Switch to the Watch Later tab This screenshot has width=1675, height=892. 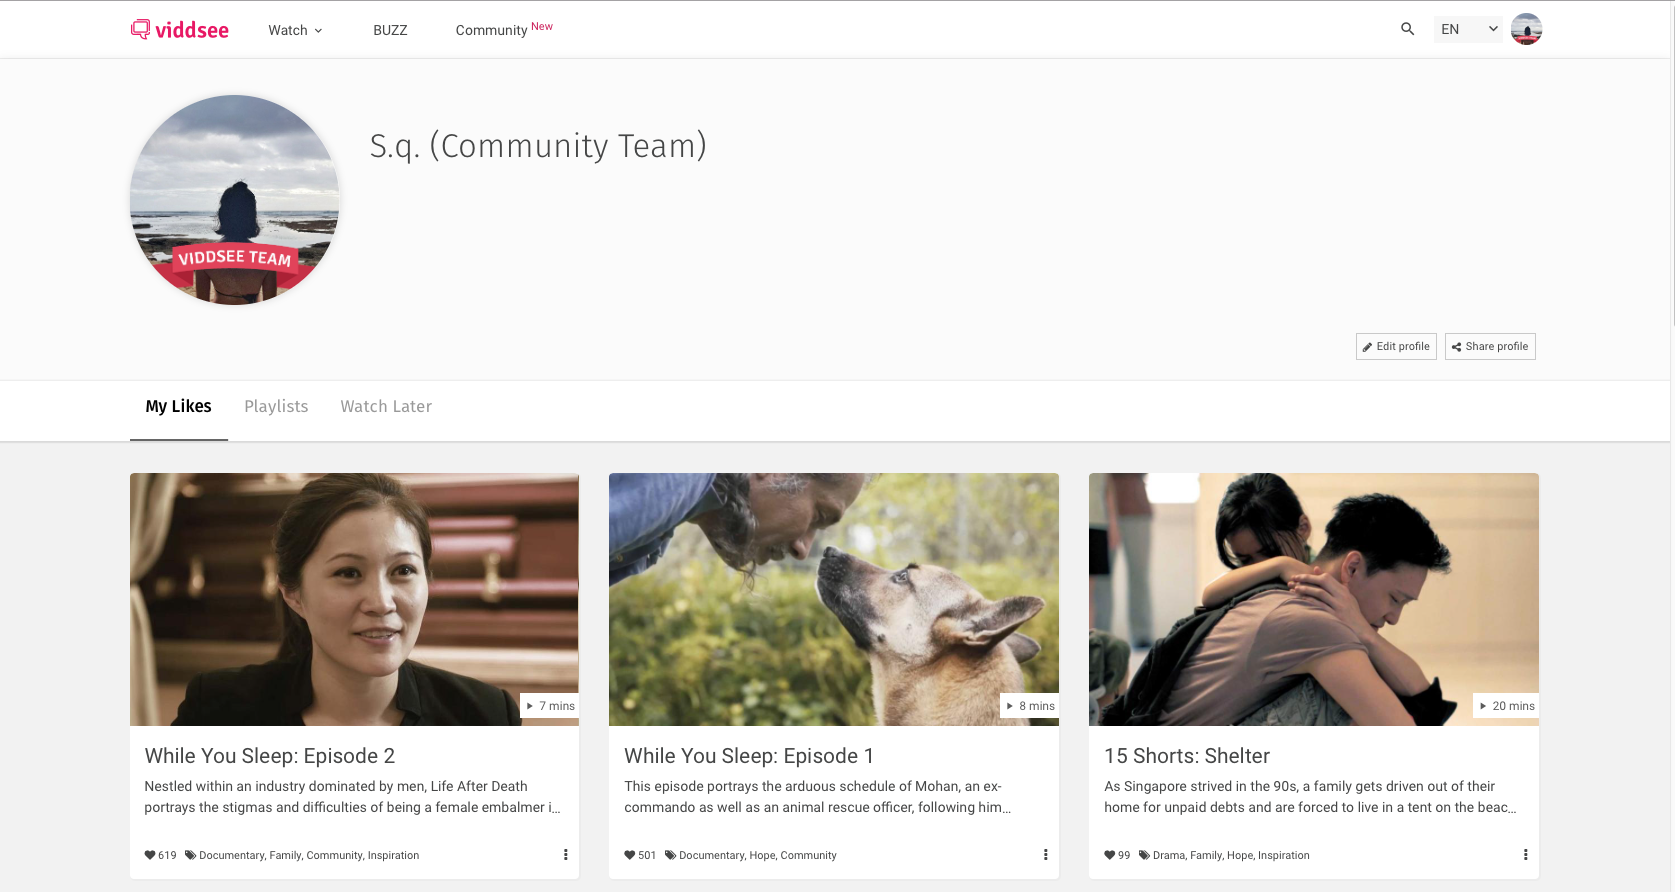[x=386, y=406]
